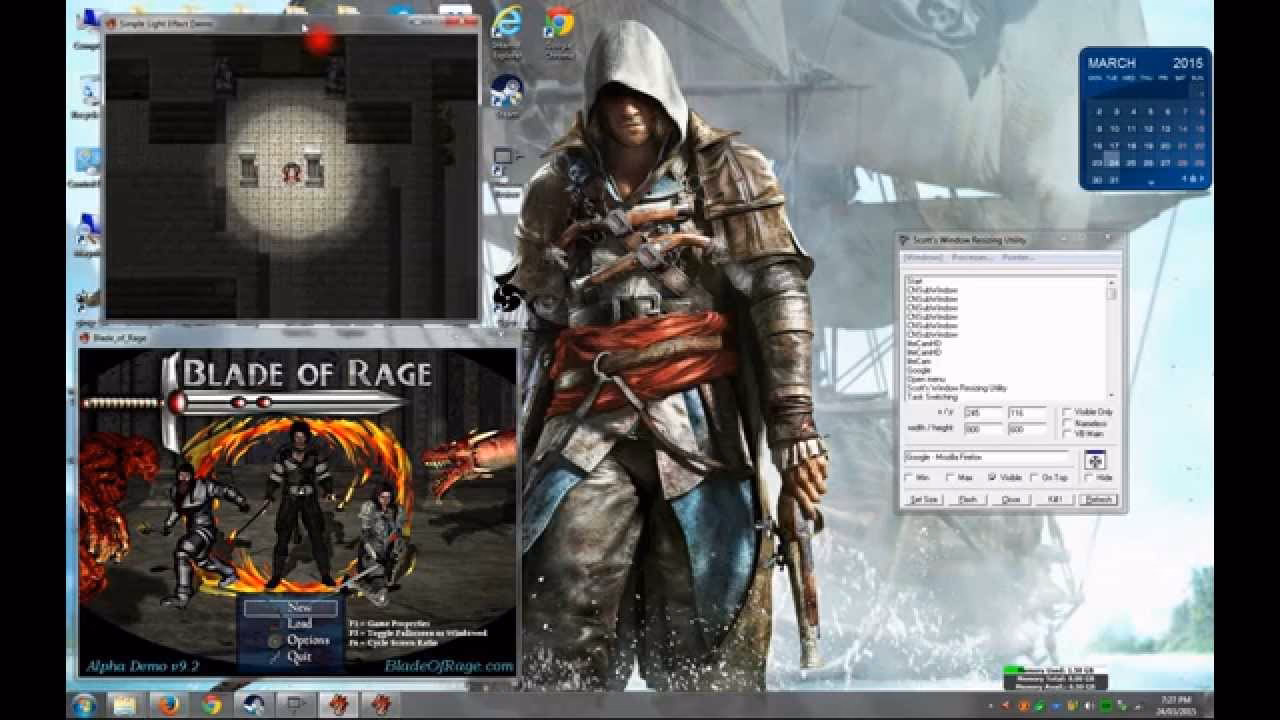Select 'Task Switching' in the window list
The height and width of the screenshot is (720, 1280).
point(932,397)
